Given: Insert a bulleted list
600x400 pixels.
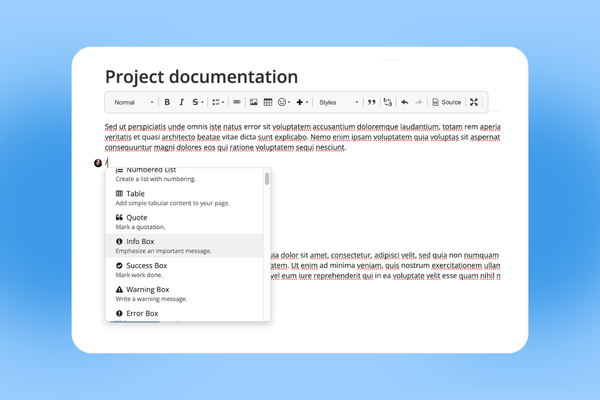Looking at the screenshot, I should 216,102.
